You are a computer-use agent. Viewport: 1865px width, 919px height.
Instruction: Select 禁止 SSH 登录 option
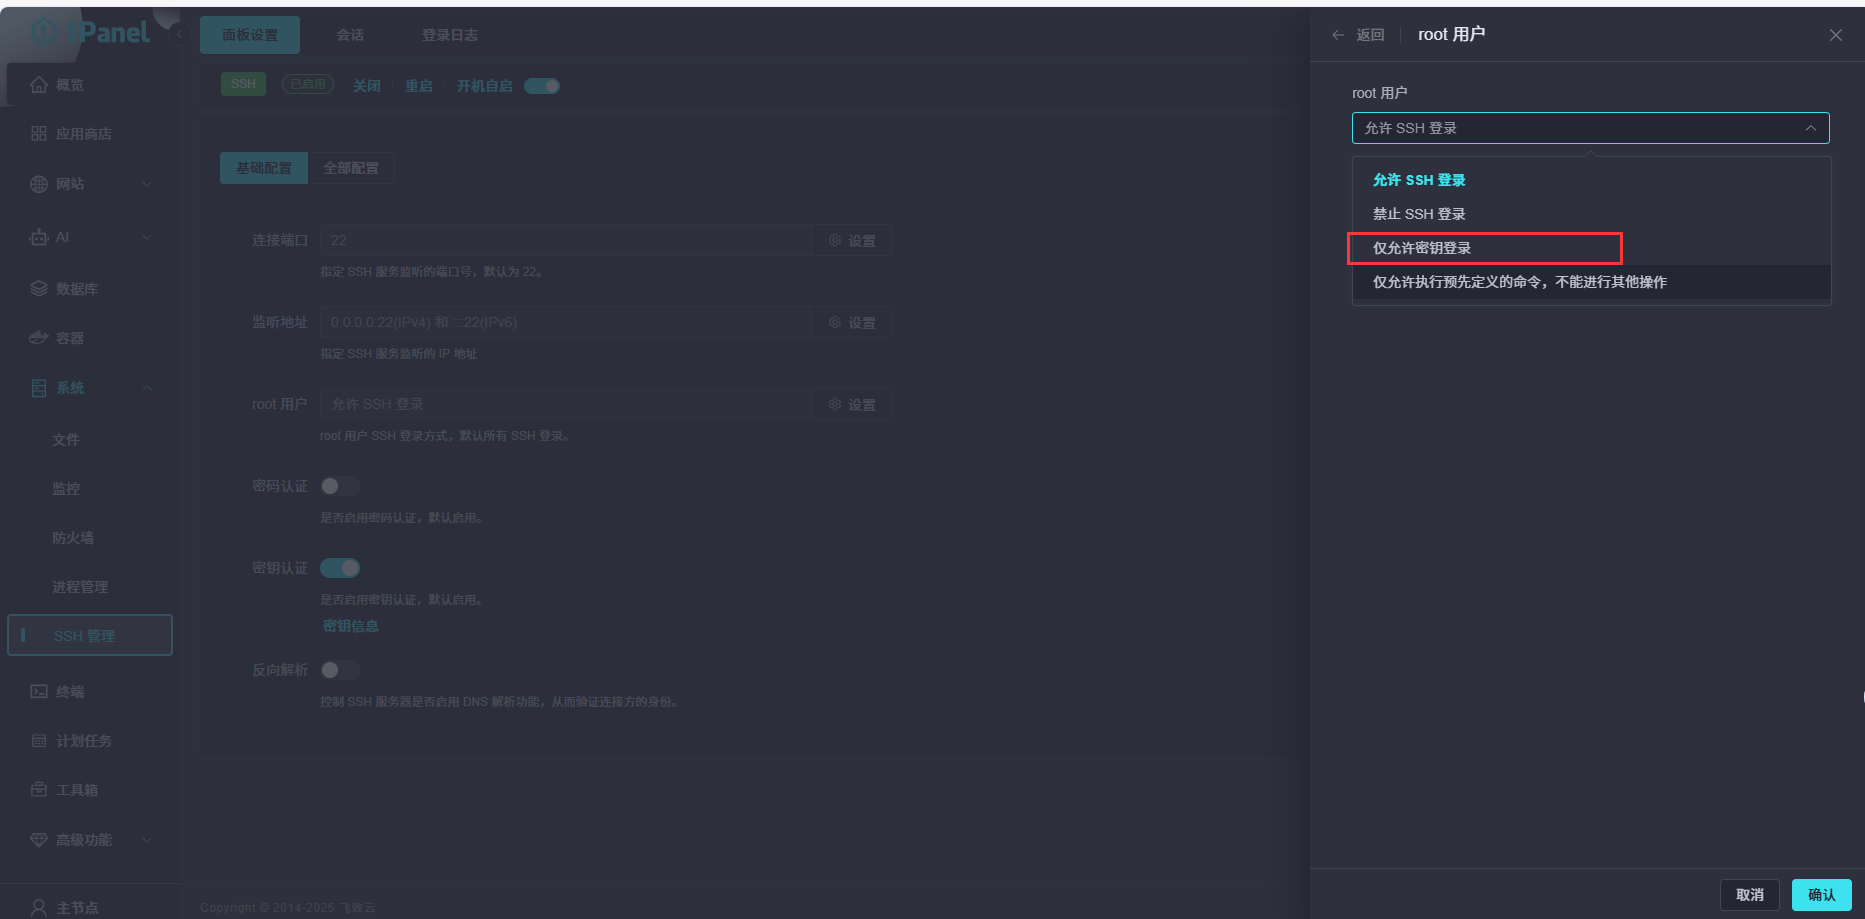[1419, 214]
